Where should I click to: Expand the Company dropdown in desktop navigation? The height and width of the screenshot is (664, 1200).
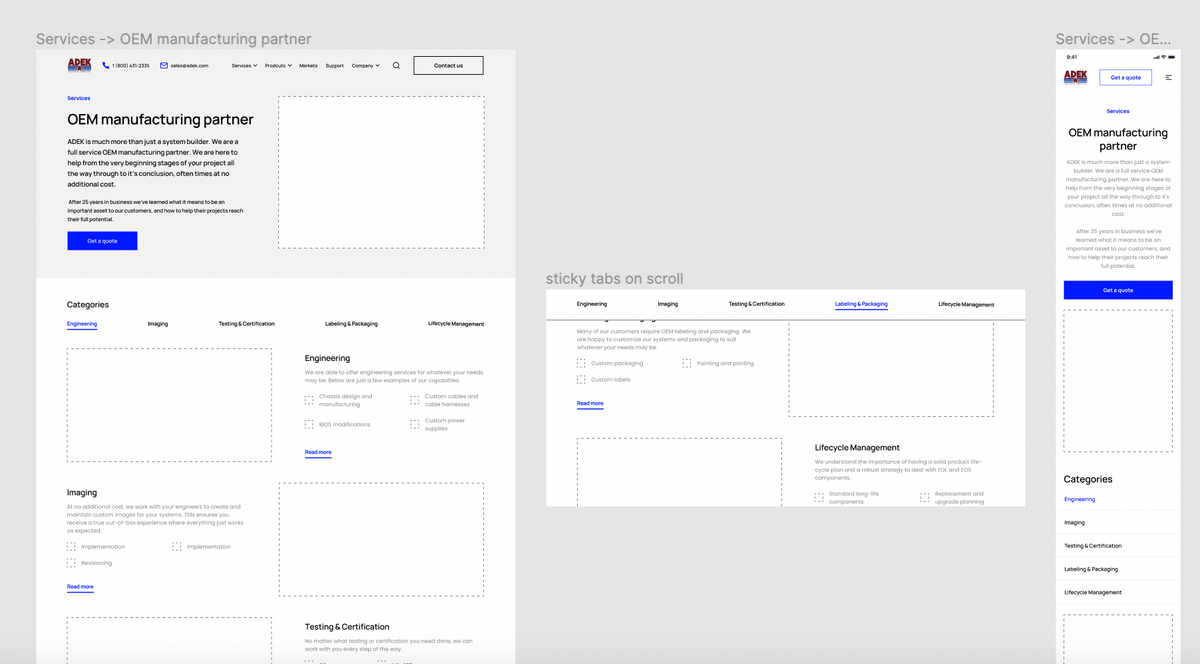[x=365, y=66]
